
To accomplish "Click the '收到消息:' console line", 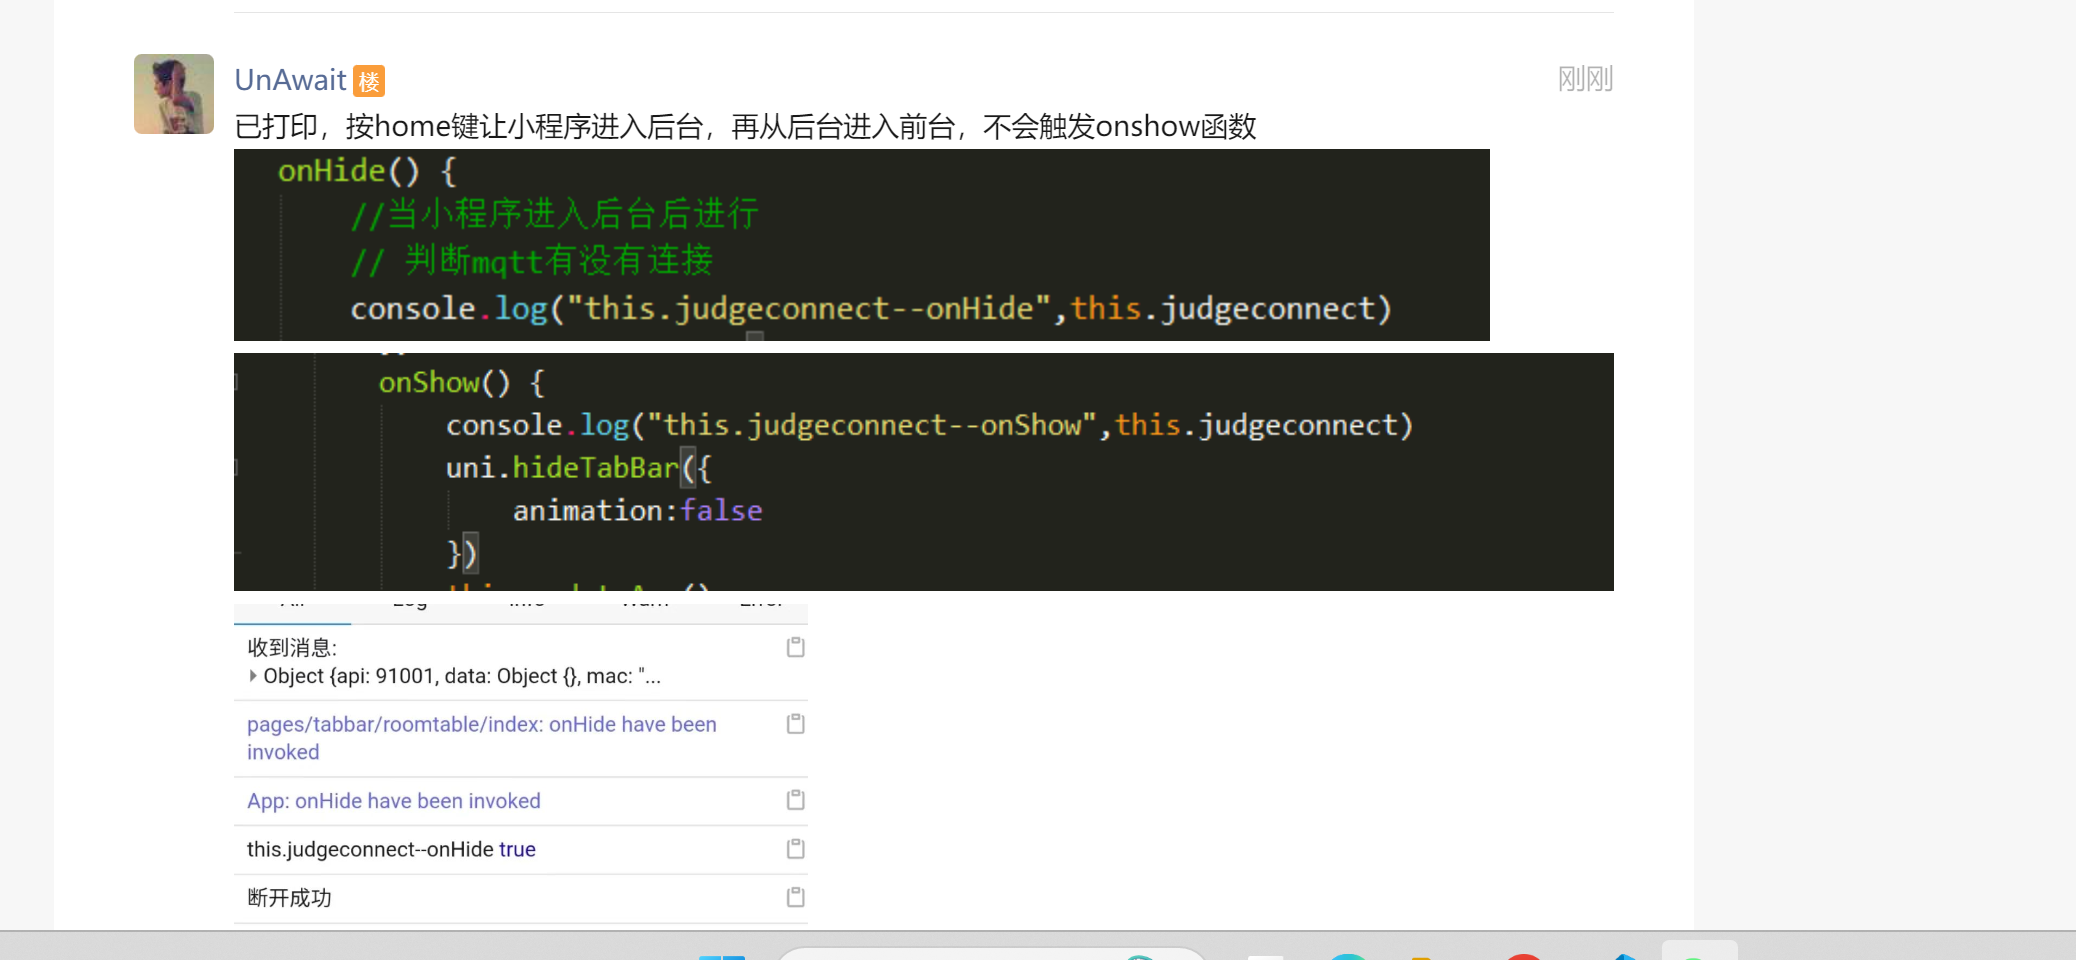I will 292,648.
